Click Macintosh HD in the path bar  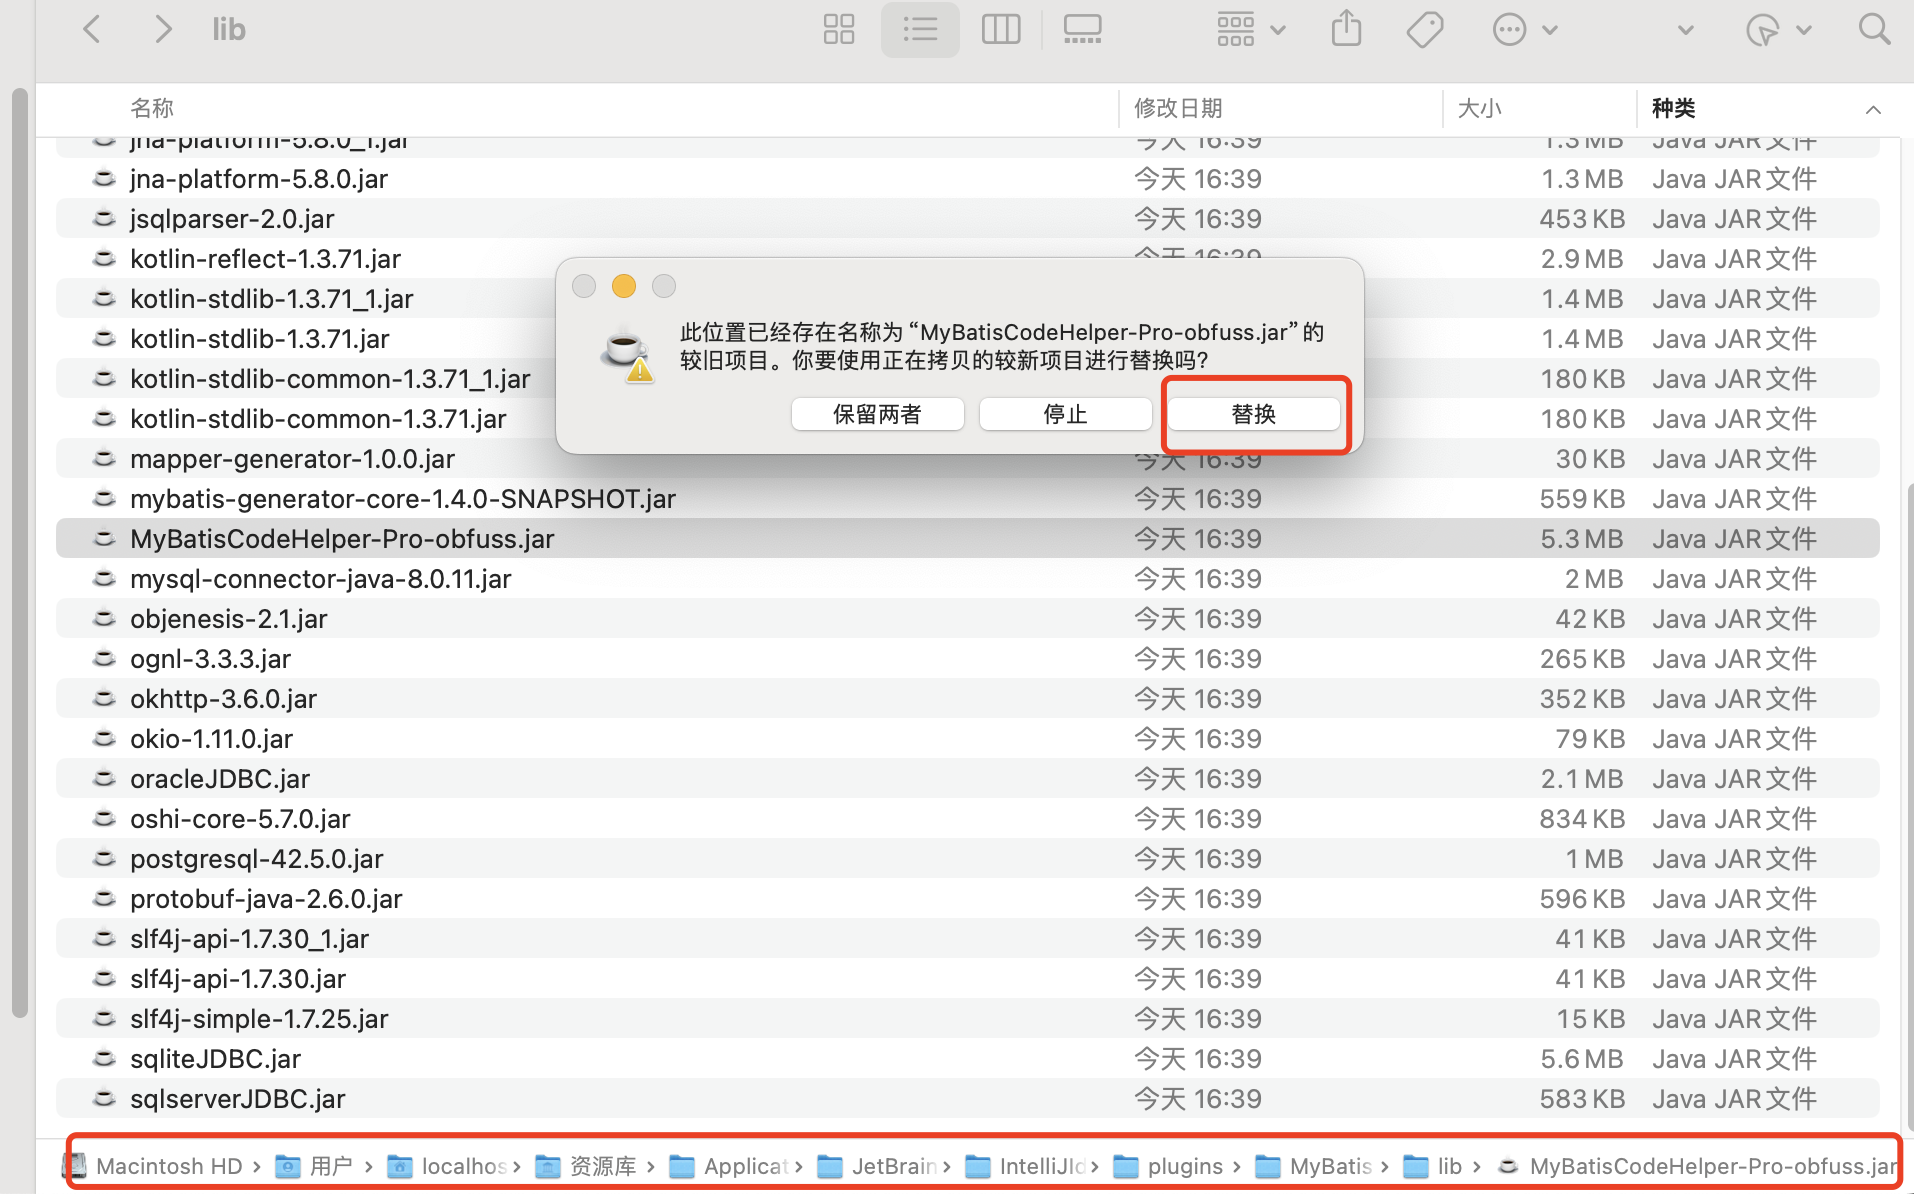[155, 1166]
